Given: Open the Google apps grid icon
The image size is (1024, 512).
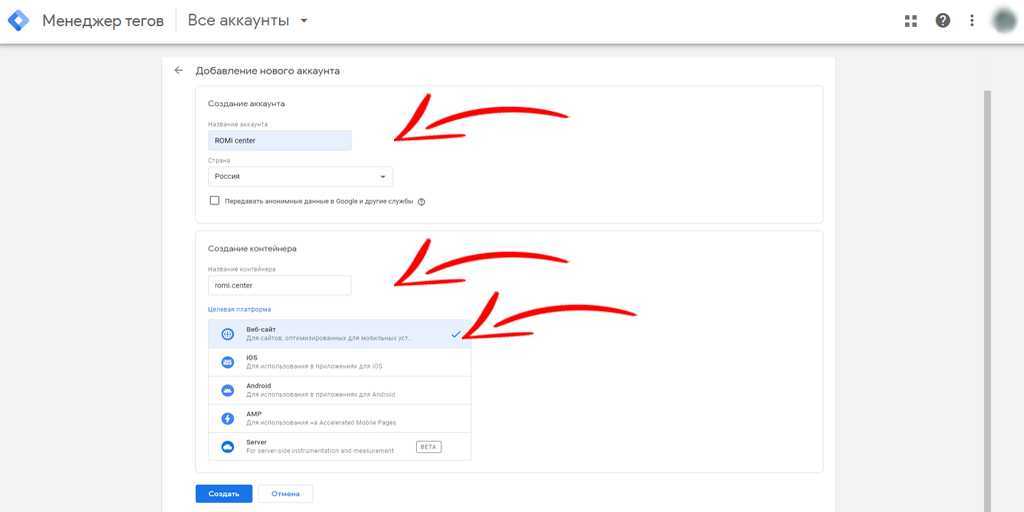Looking at the screenshot, I should [x=911, y=21].
